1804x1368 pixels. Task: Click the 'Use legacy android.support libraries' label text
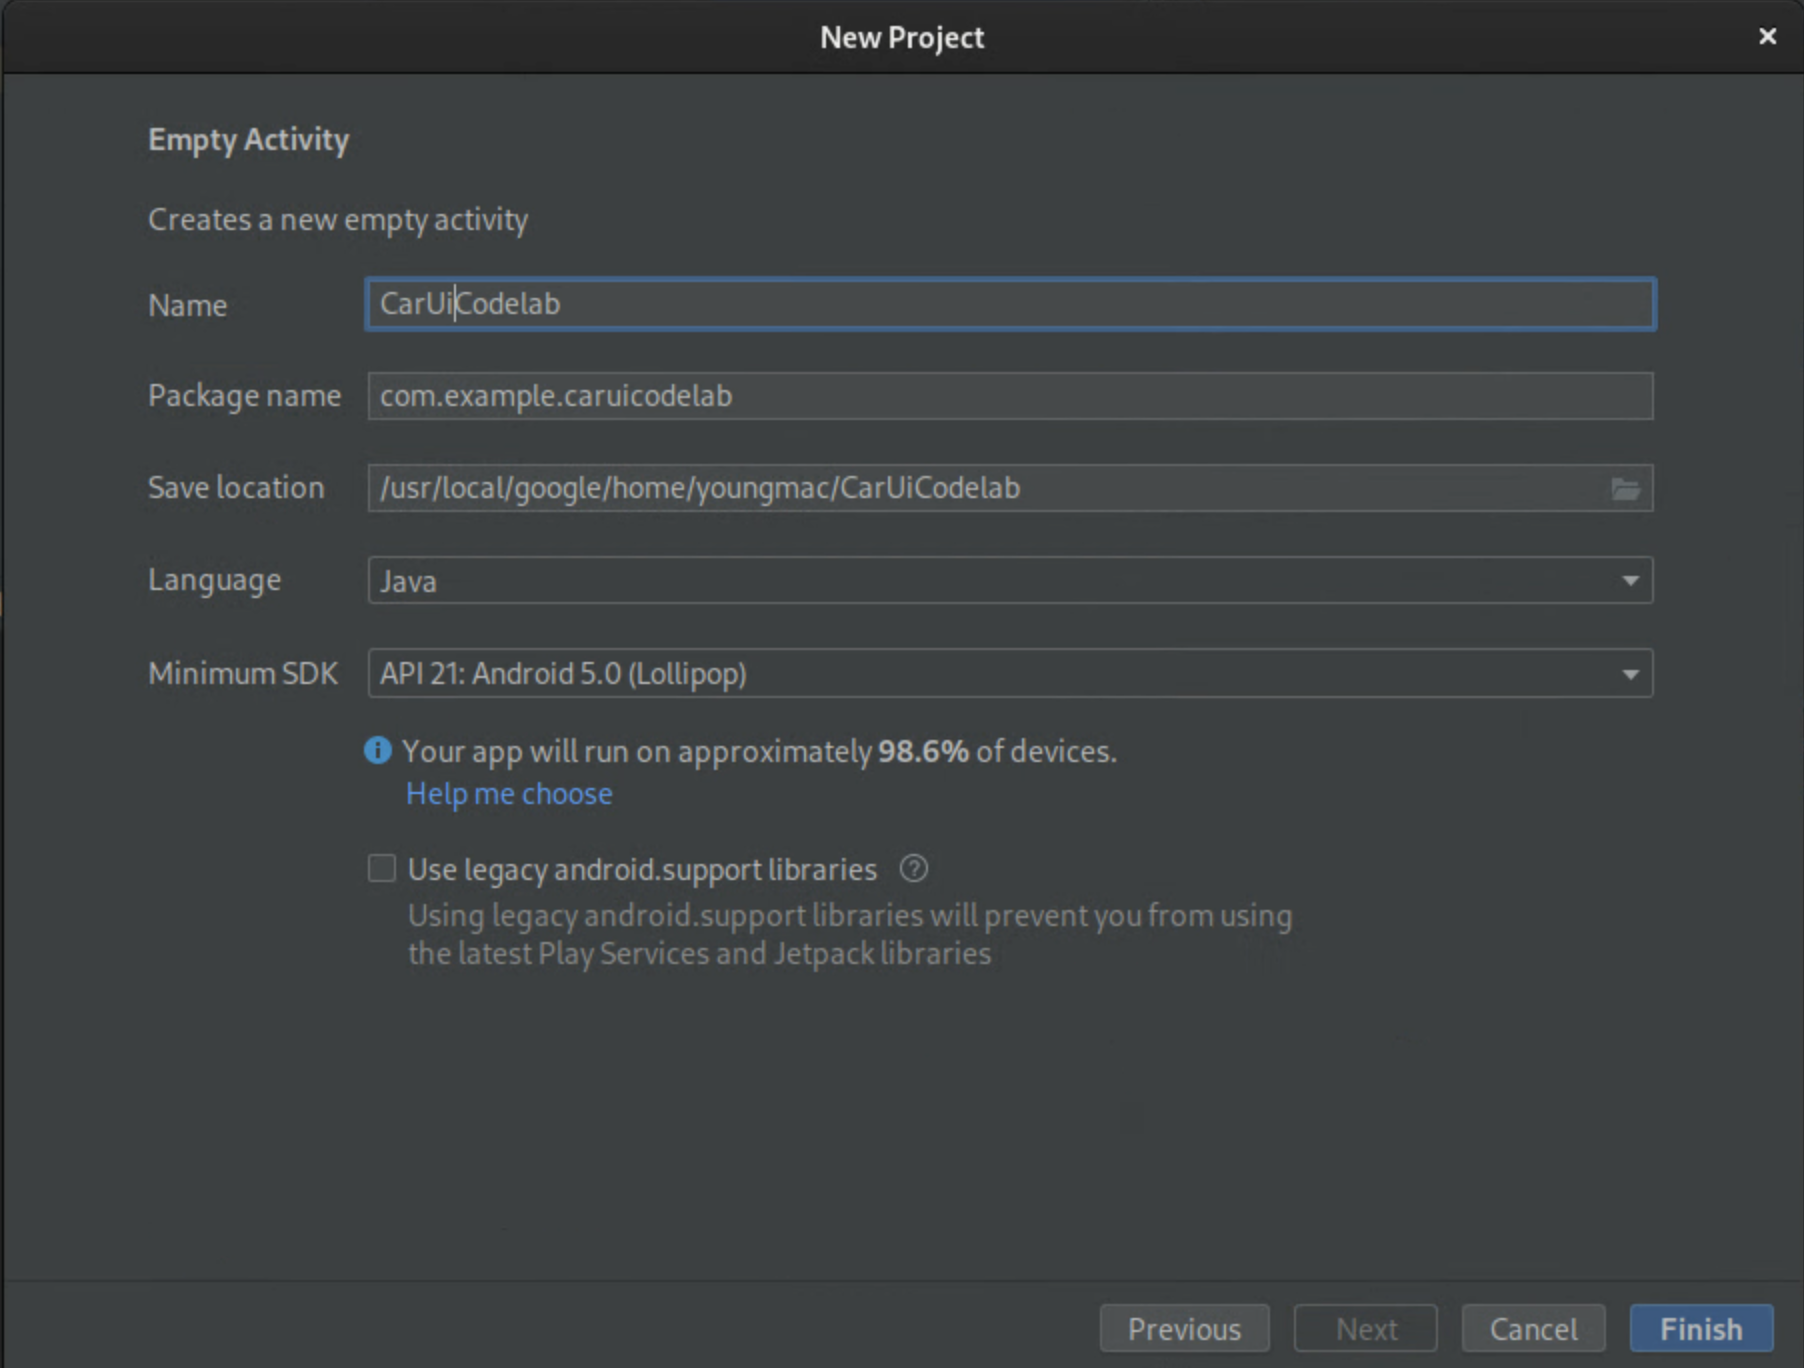coord(642,869)
